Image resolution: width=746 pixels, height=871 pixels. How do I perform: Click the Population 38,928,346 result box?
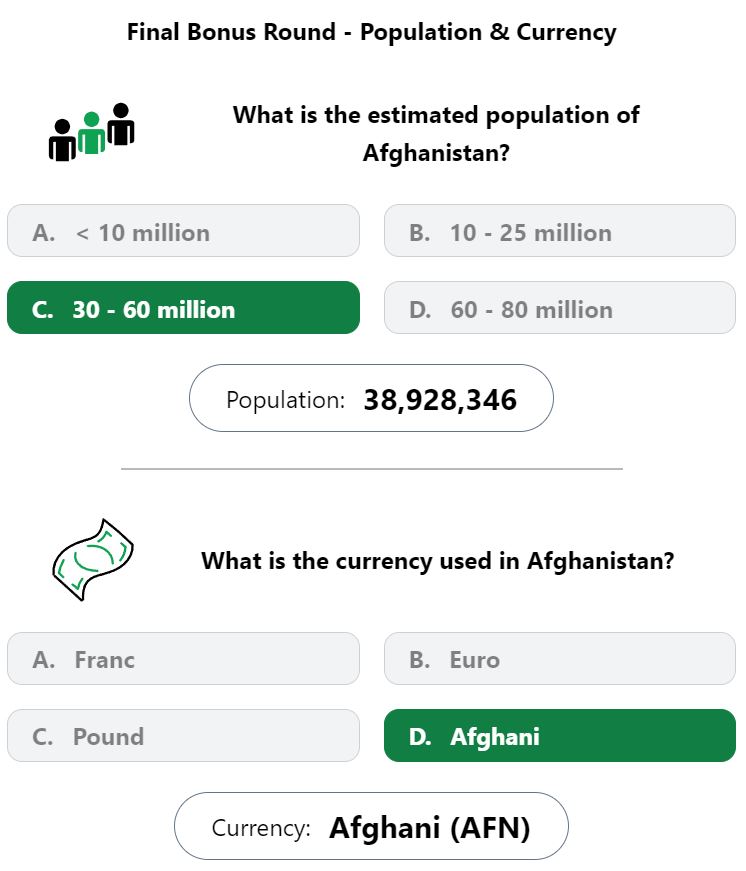pos(371,398)
